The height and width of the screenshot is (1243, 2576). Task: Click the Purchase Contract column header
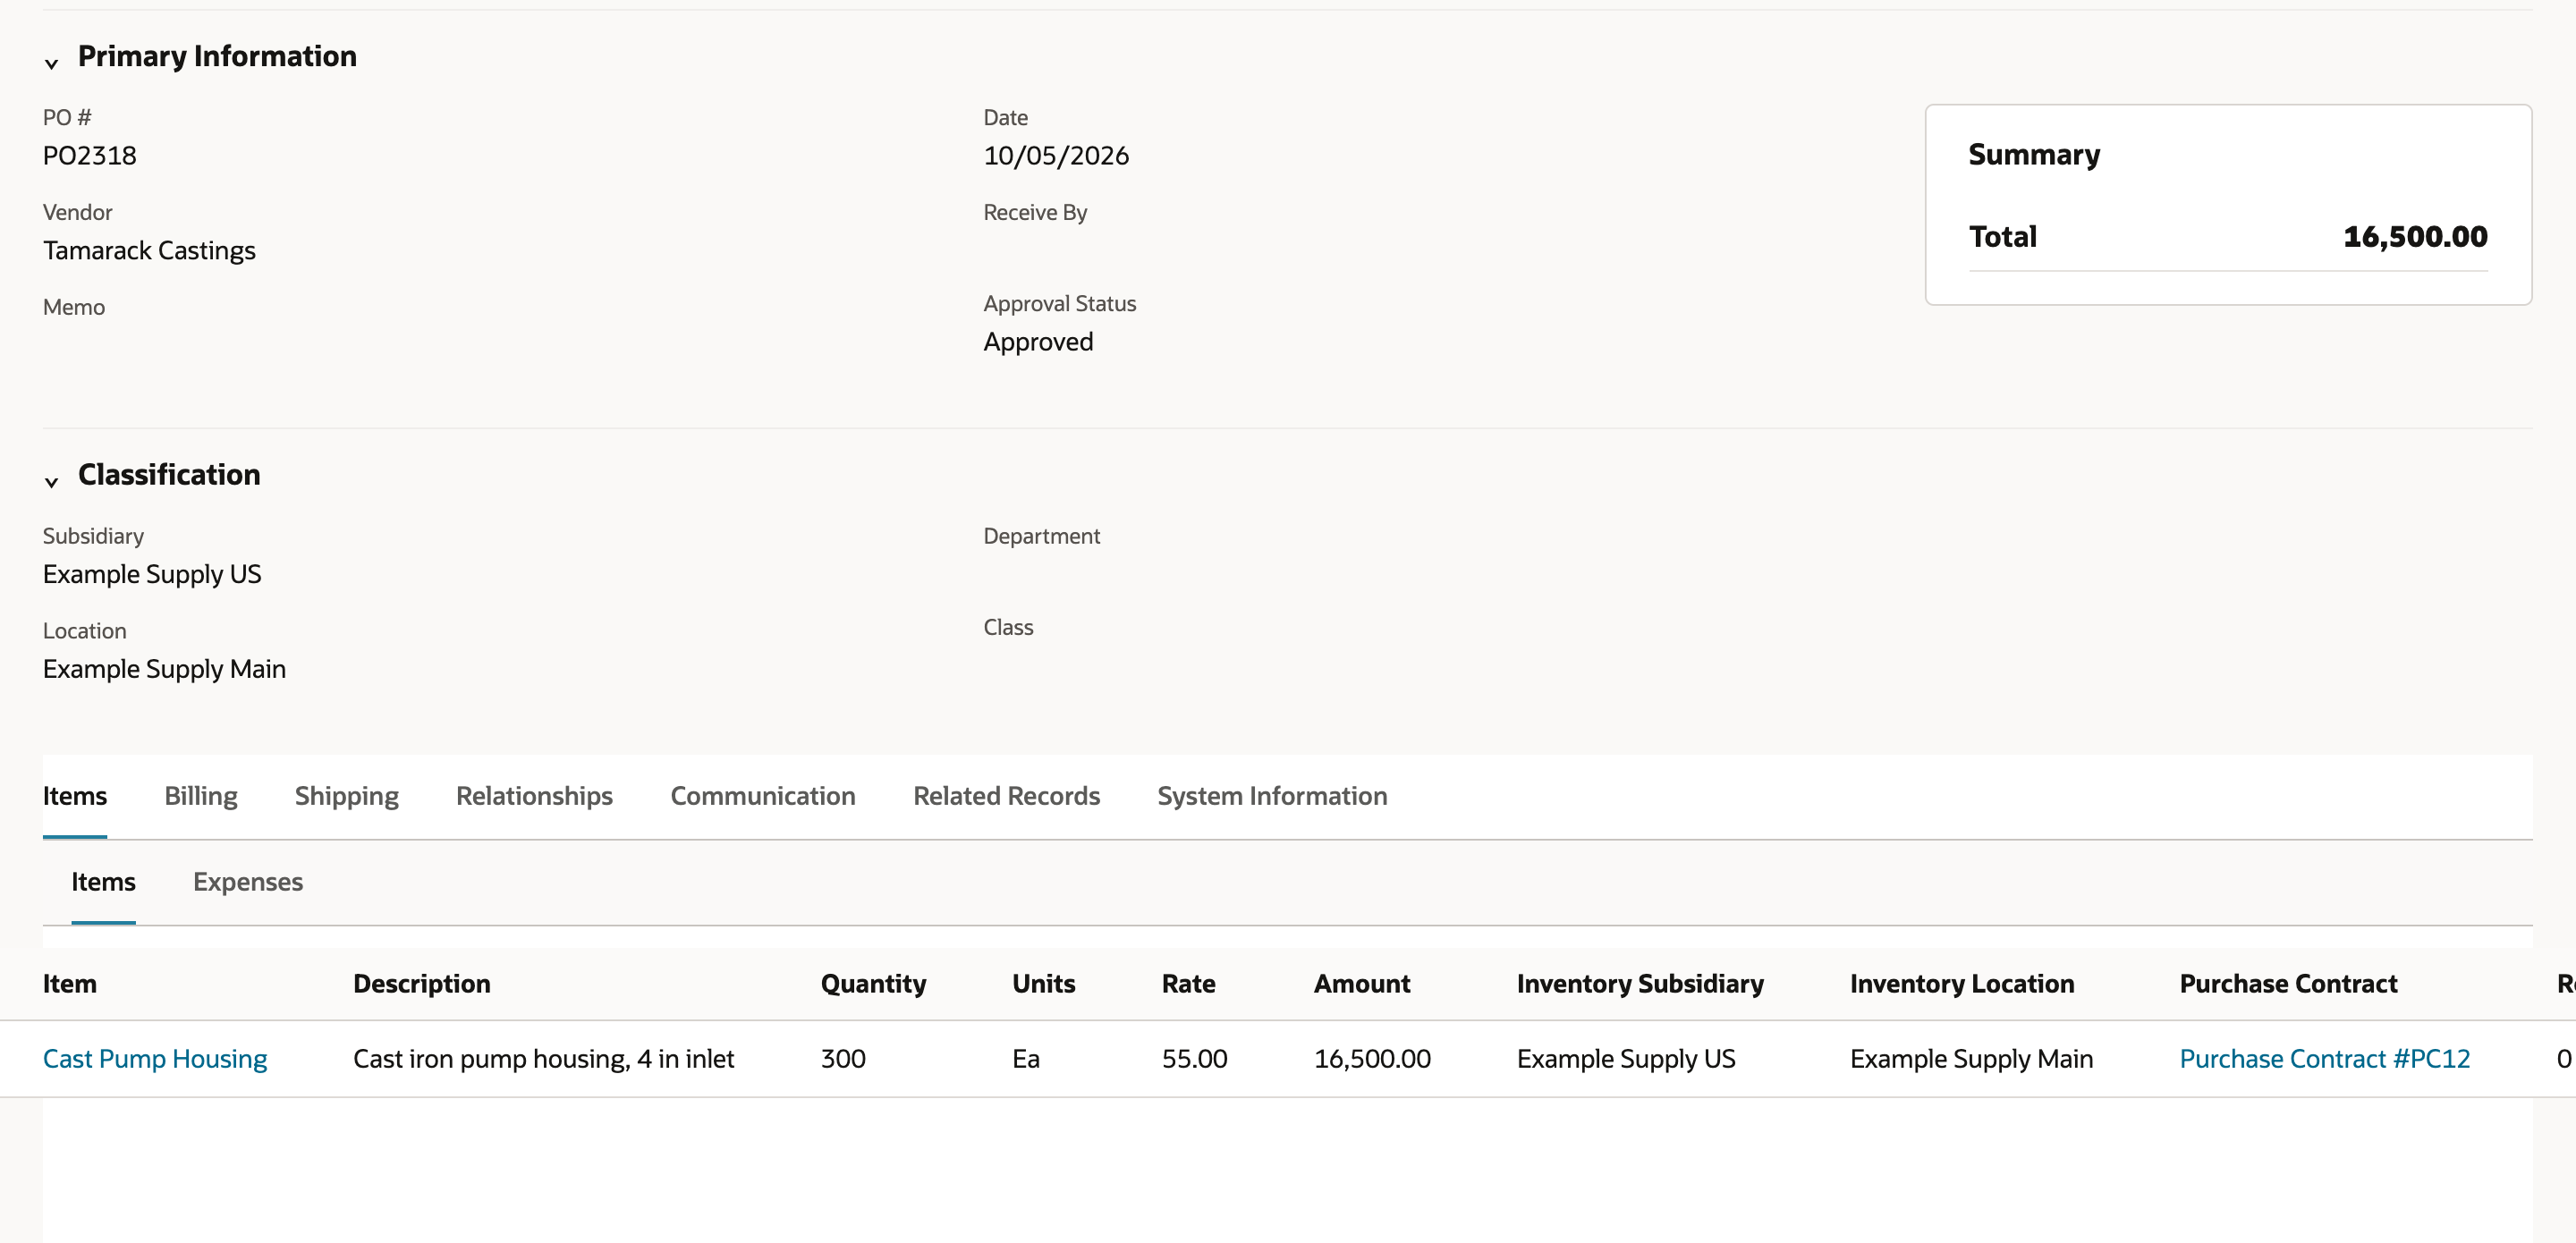click(x=2289, y=984)
